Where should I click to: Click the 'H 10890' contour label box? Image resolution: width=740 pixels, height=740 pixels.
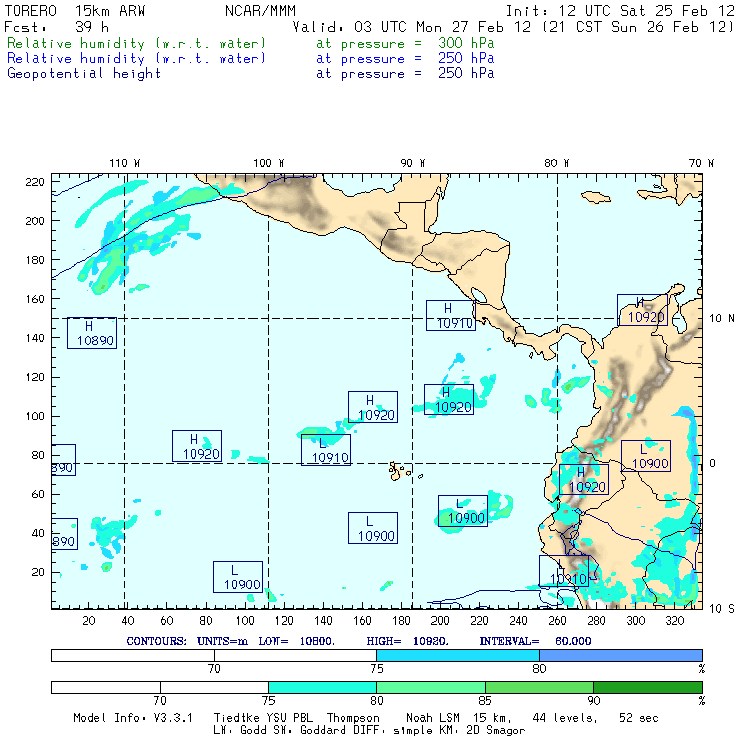point(92,333)
